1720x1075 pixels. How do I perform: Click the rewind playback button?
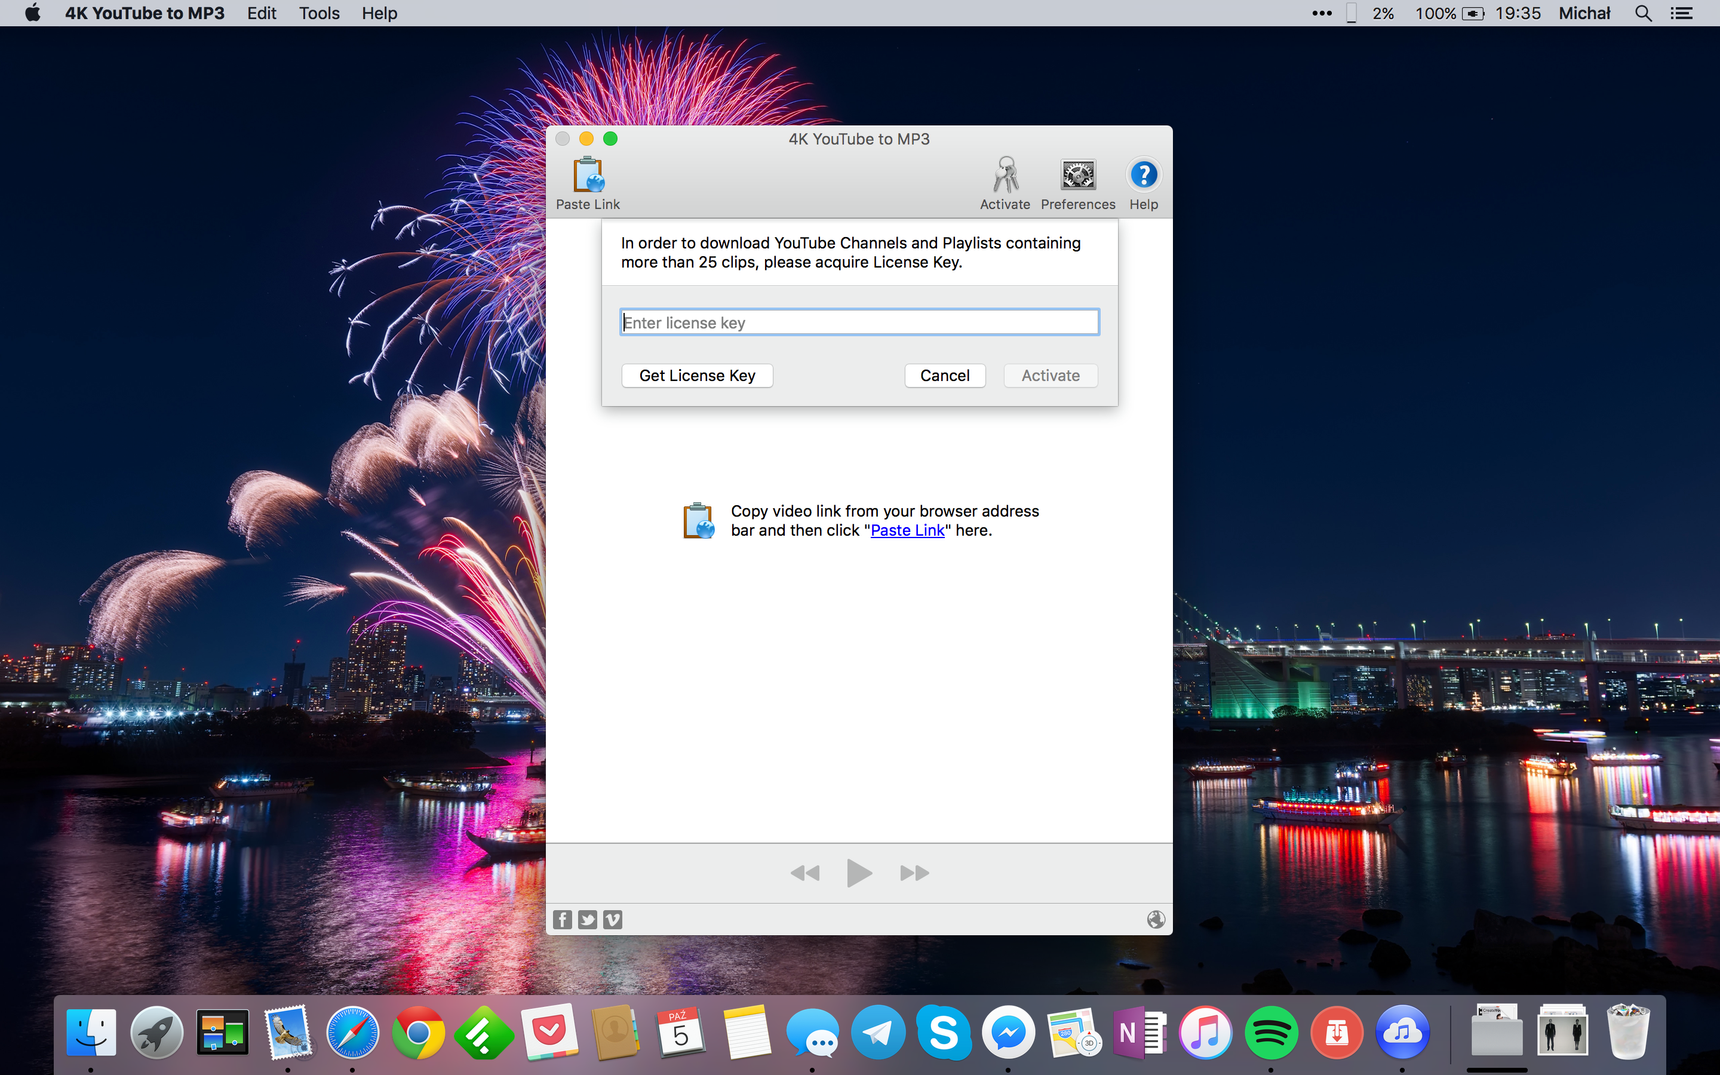point(805,873)
